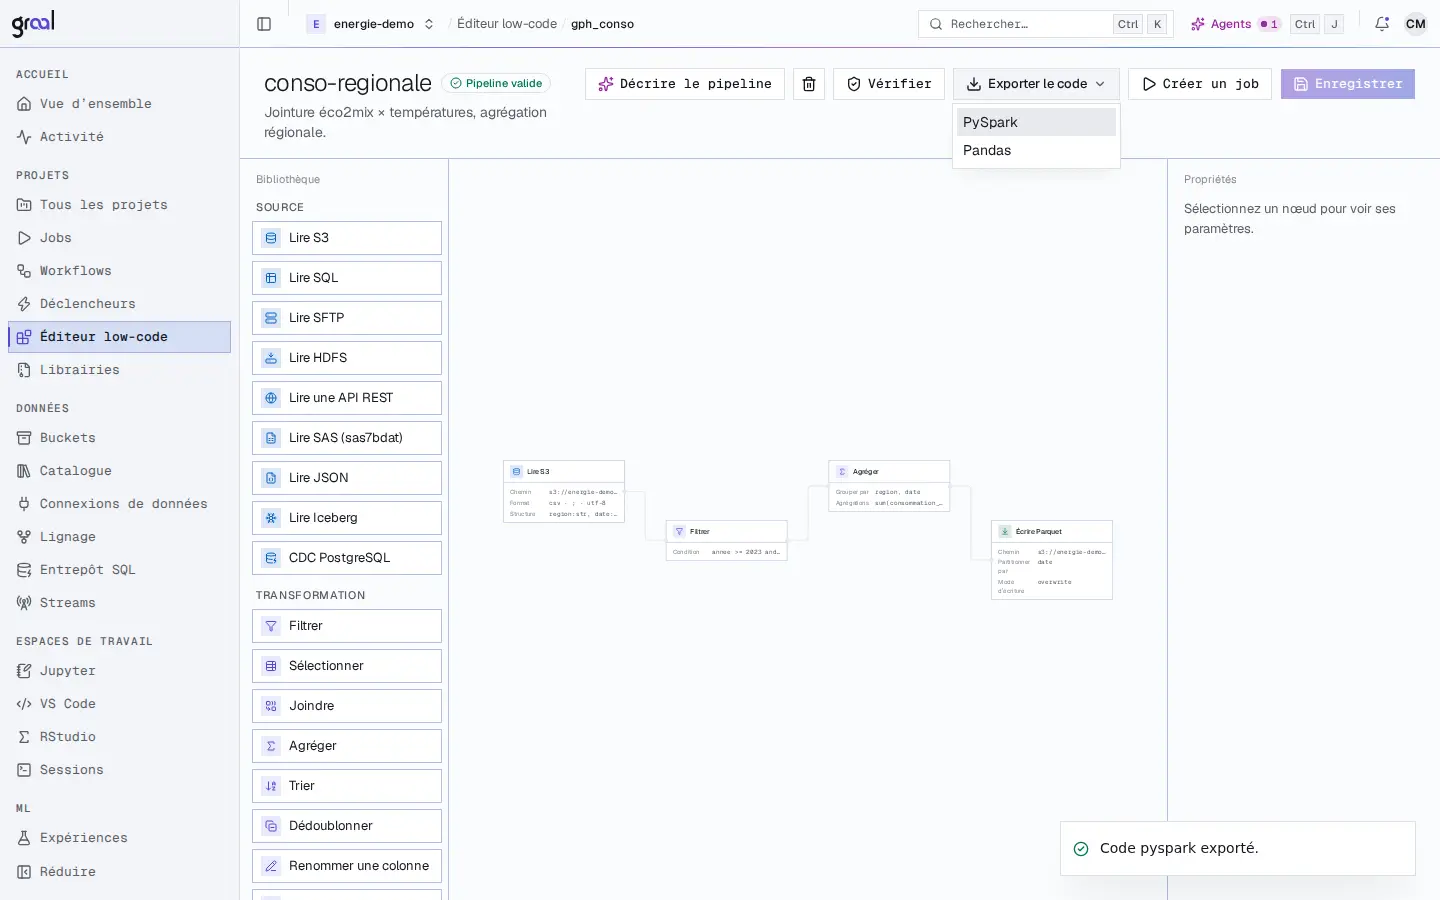Expand the energie-demo project switcher
Viewport: 1440px width, 900px height.
(372, 24)
